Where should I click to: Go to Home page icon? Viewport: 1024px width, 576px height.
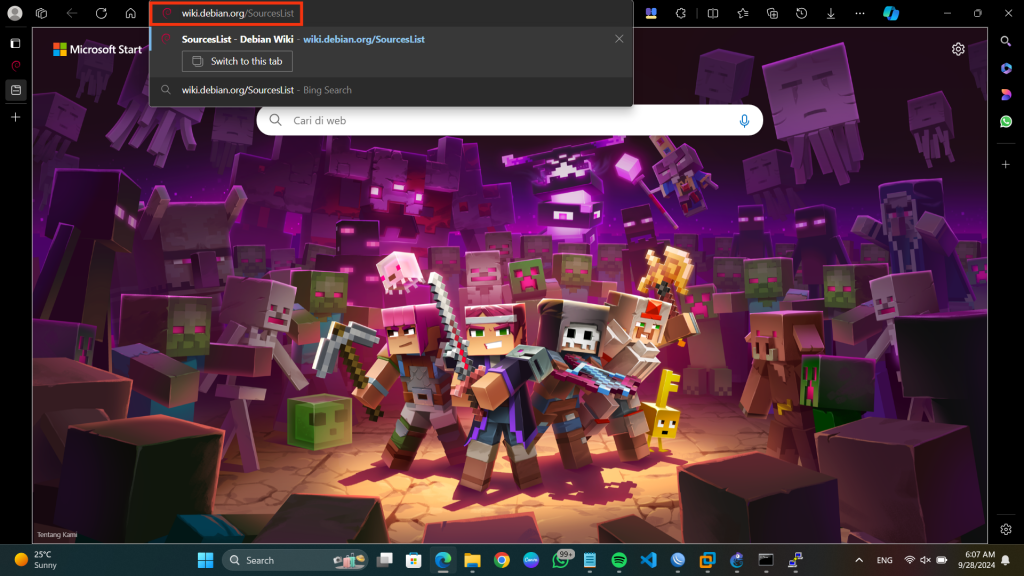(x=131, y=14)
